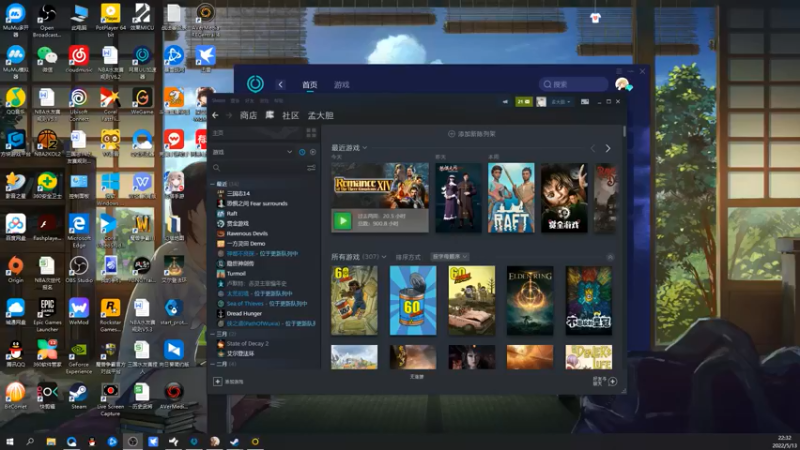Open the Steam desktop shortcut
800x450 pixels.
point(79,396)
